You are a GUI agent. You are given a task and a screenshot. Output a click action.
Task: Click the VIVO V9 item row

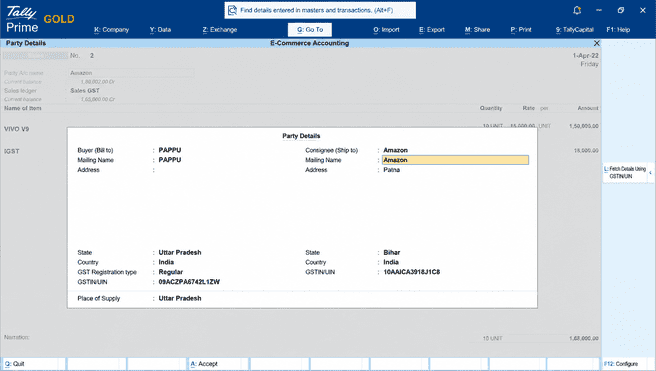[x=17, y=129]
